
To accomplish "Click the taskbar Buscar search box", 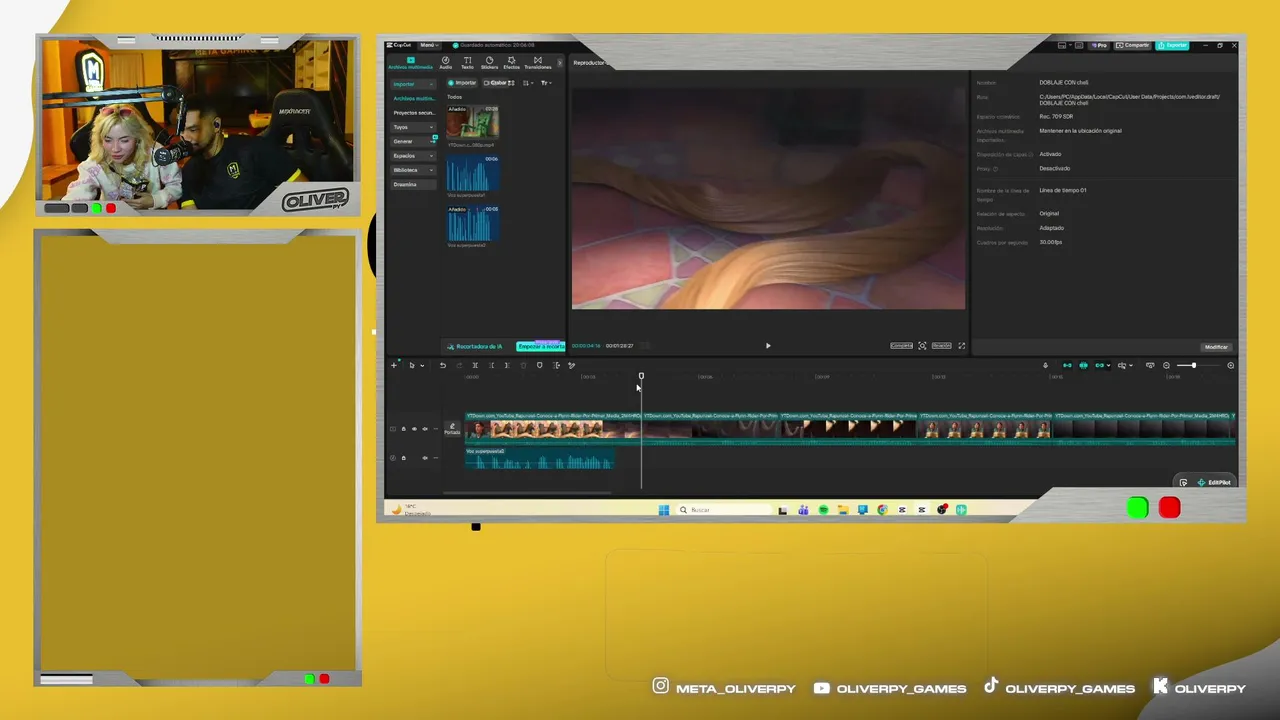I will 724,510.
